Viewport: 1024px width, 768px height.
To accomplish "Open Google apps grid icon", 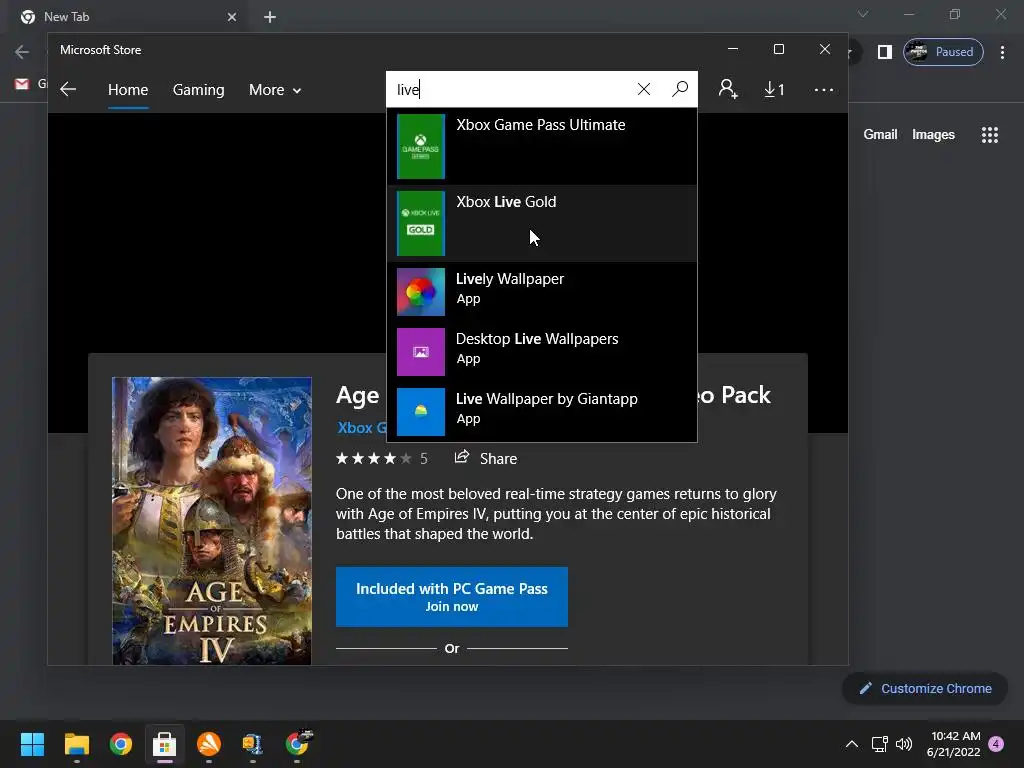I will [x=989, y=135].
